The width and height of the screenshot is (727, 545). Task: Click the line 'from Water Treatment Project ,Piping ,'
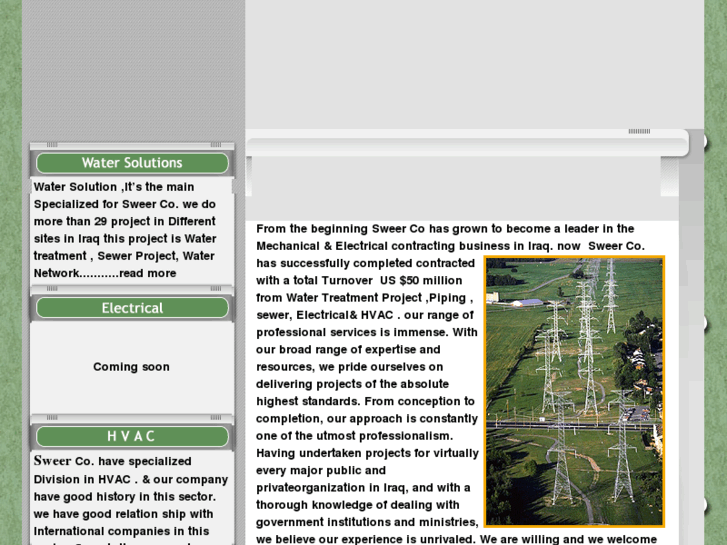pos(364,298)
